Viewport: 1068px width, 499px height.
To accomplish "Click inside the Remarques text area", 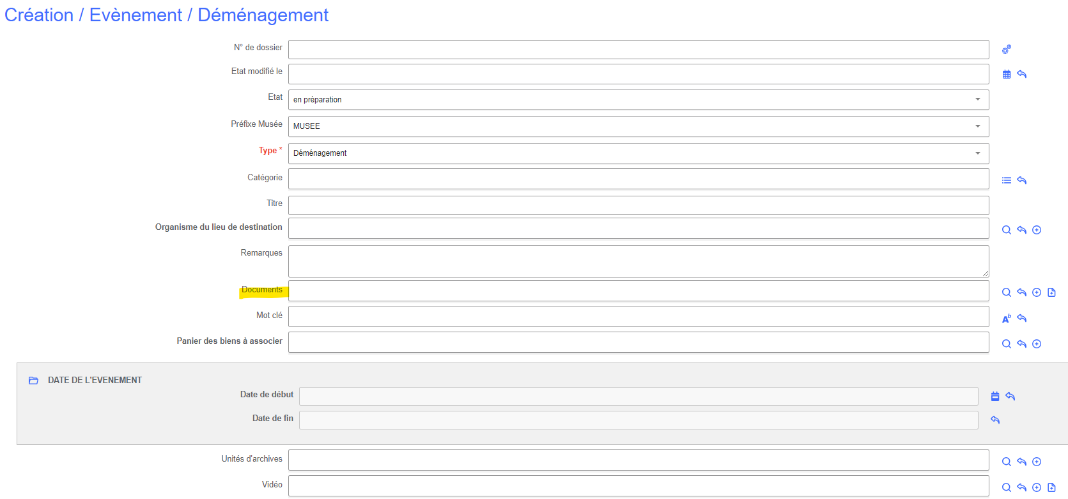I will coord(638,261).
